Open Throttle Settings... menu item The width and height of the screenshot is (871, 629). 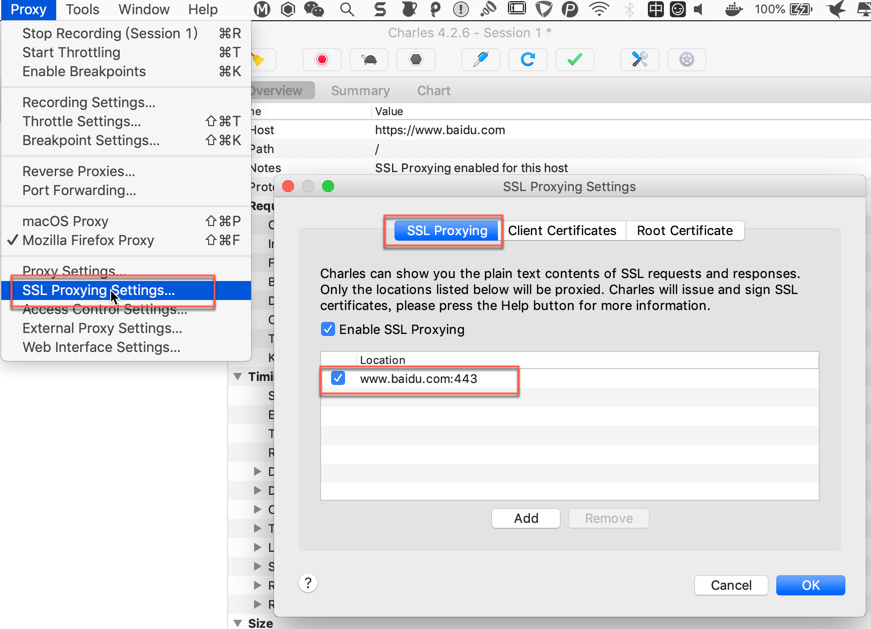[x=126, y=121]
